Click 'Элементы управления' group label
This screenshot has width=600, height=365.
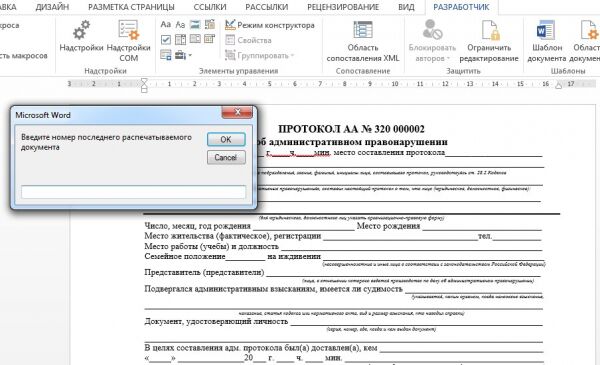pos(238,71)
